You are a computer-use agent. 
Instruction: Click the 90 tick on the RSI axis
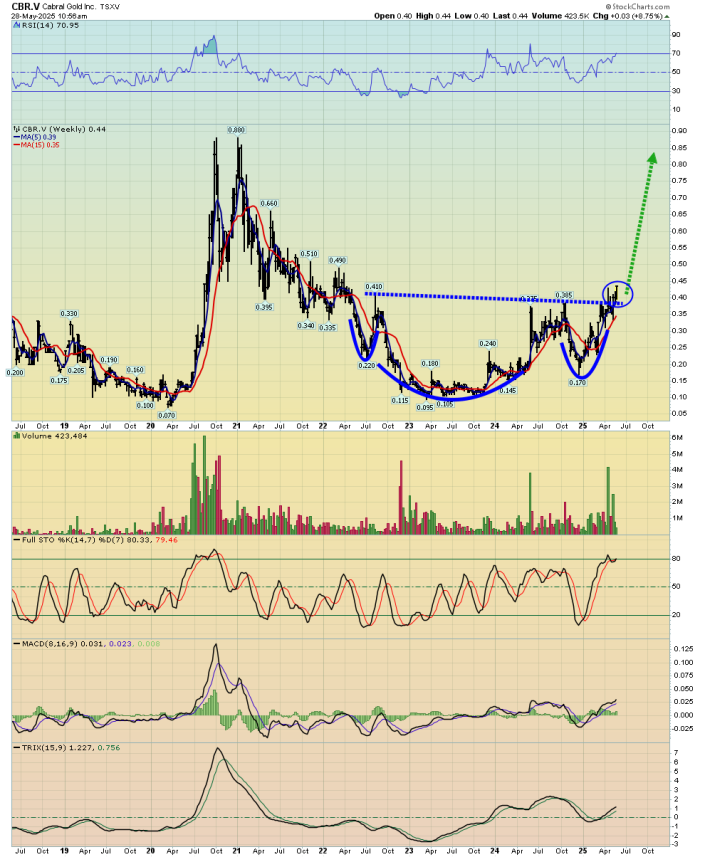pos(676,34)
